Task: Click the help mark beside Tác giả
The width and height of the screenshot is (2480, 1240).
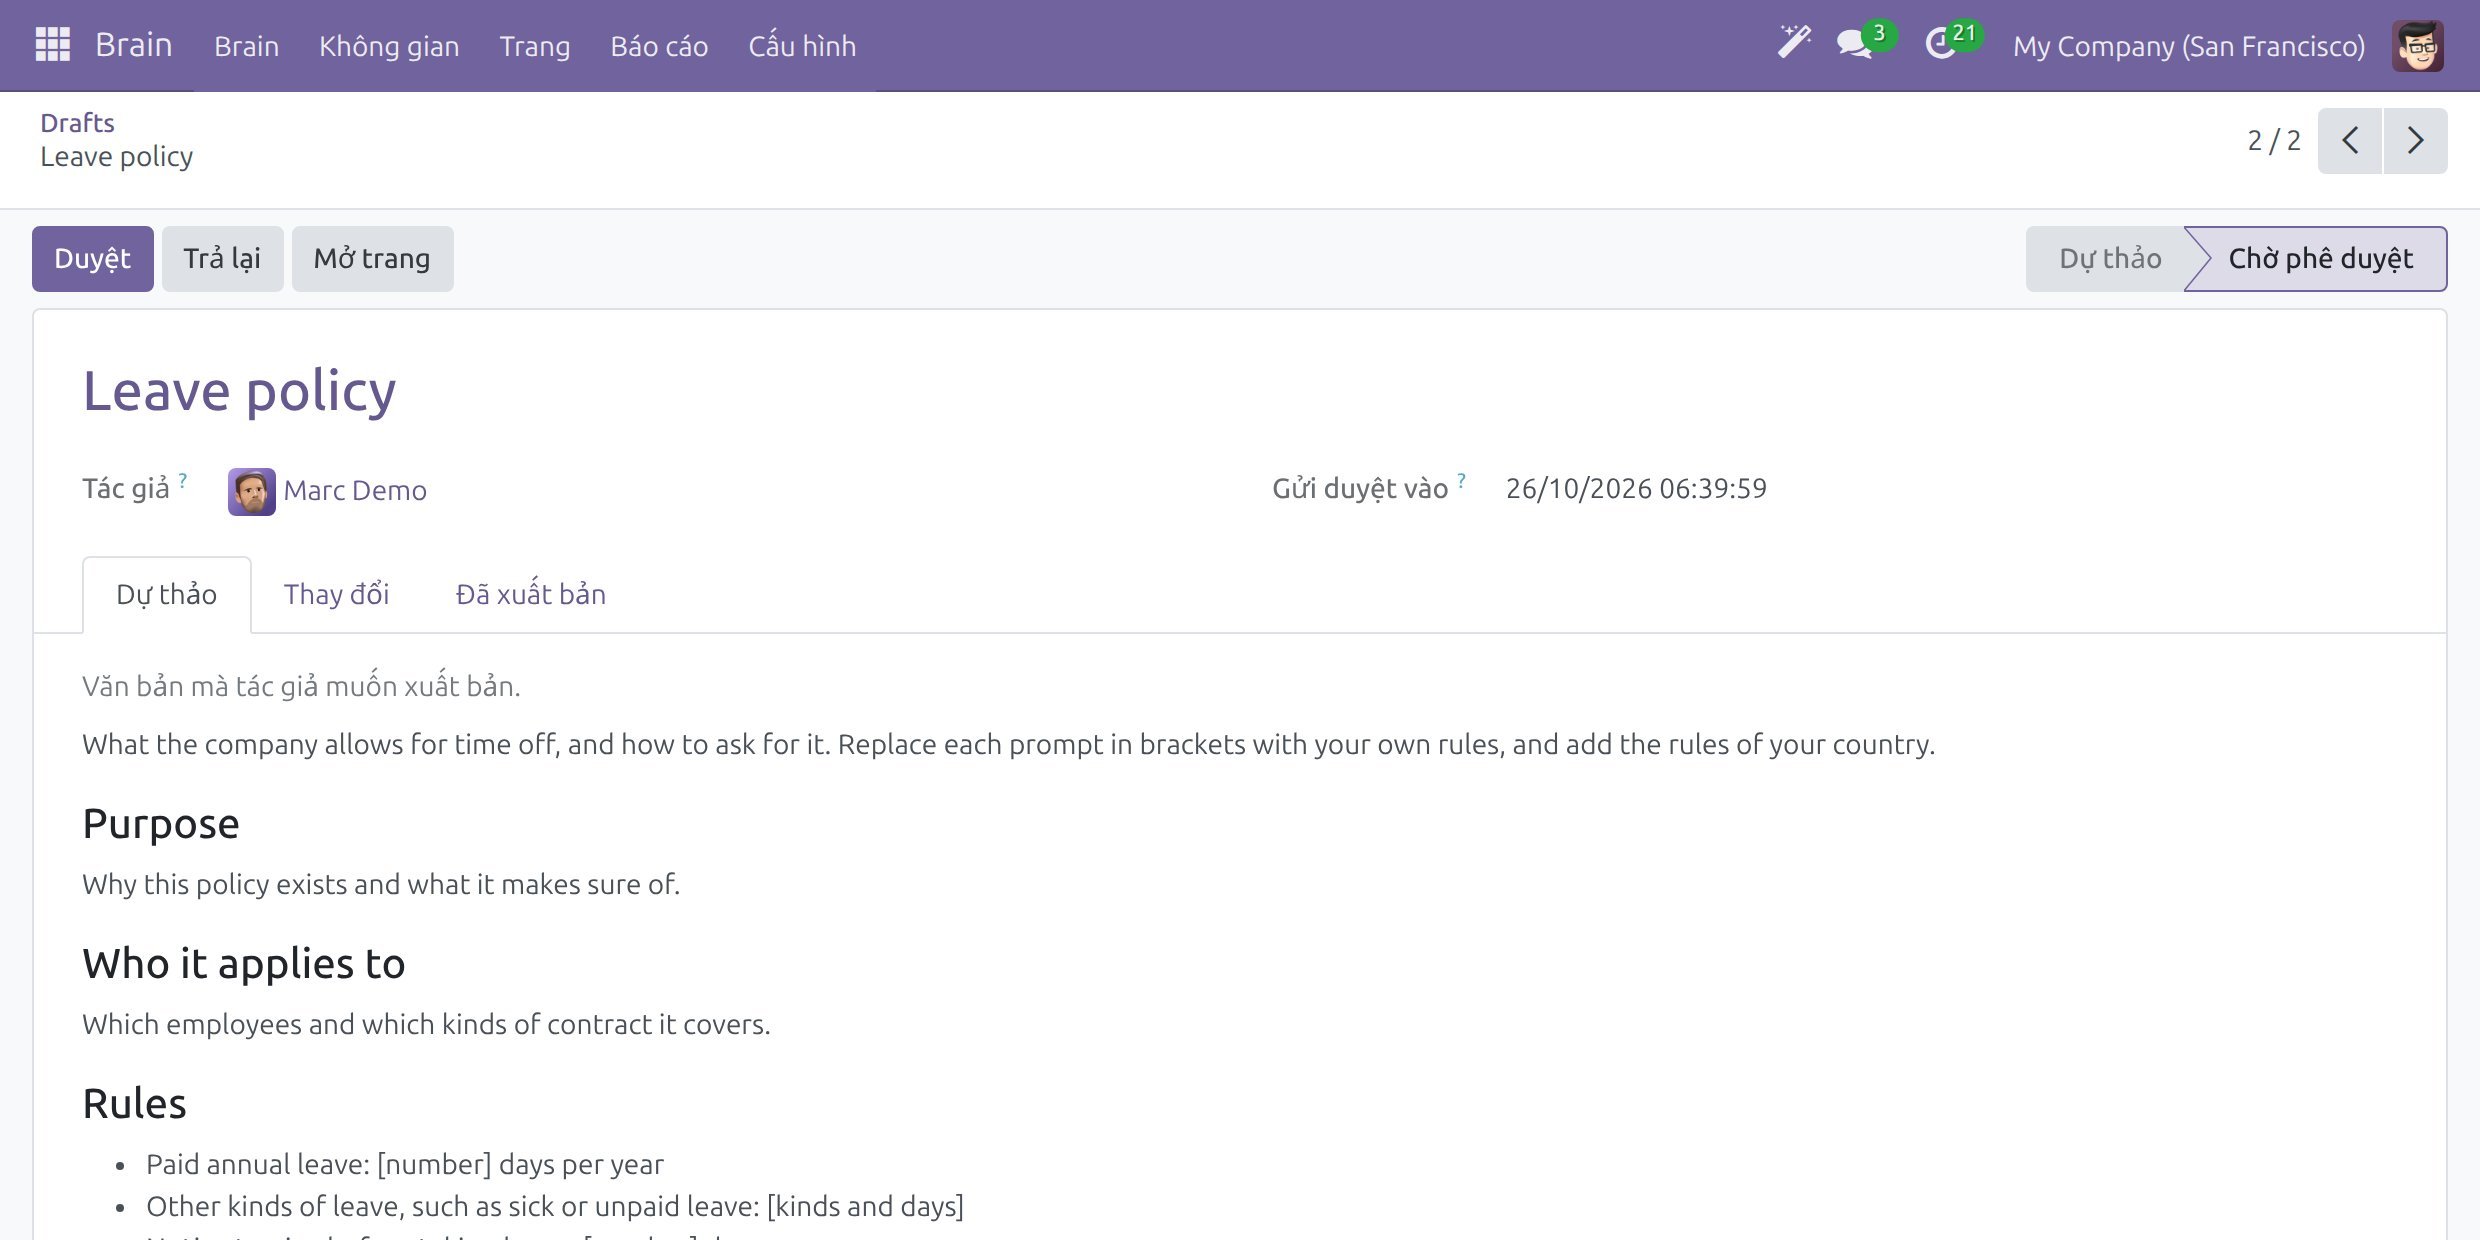Action: [183, 480]
